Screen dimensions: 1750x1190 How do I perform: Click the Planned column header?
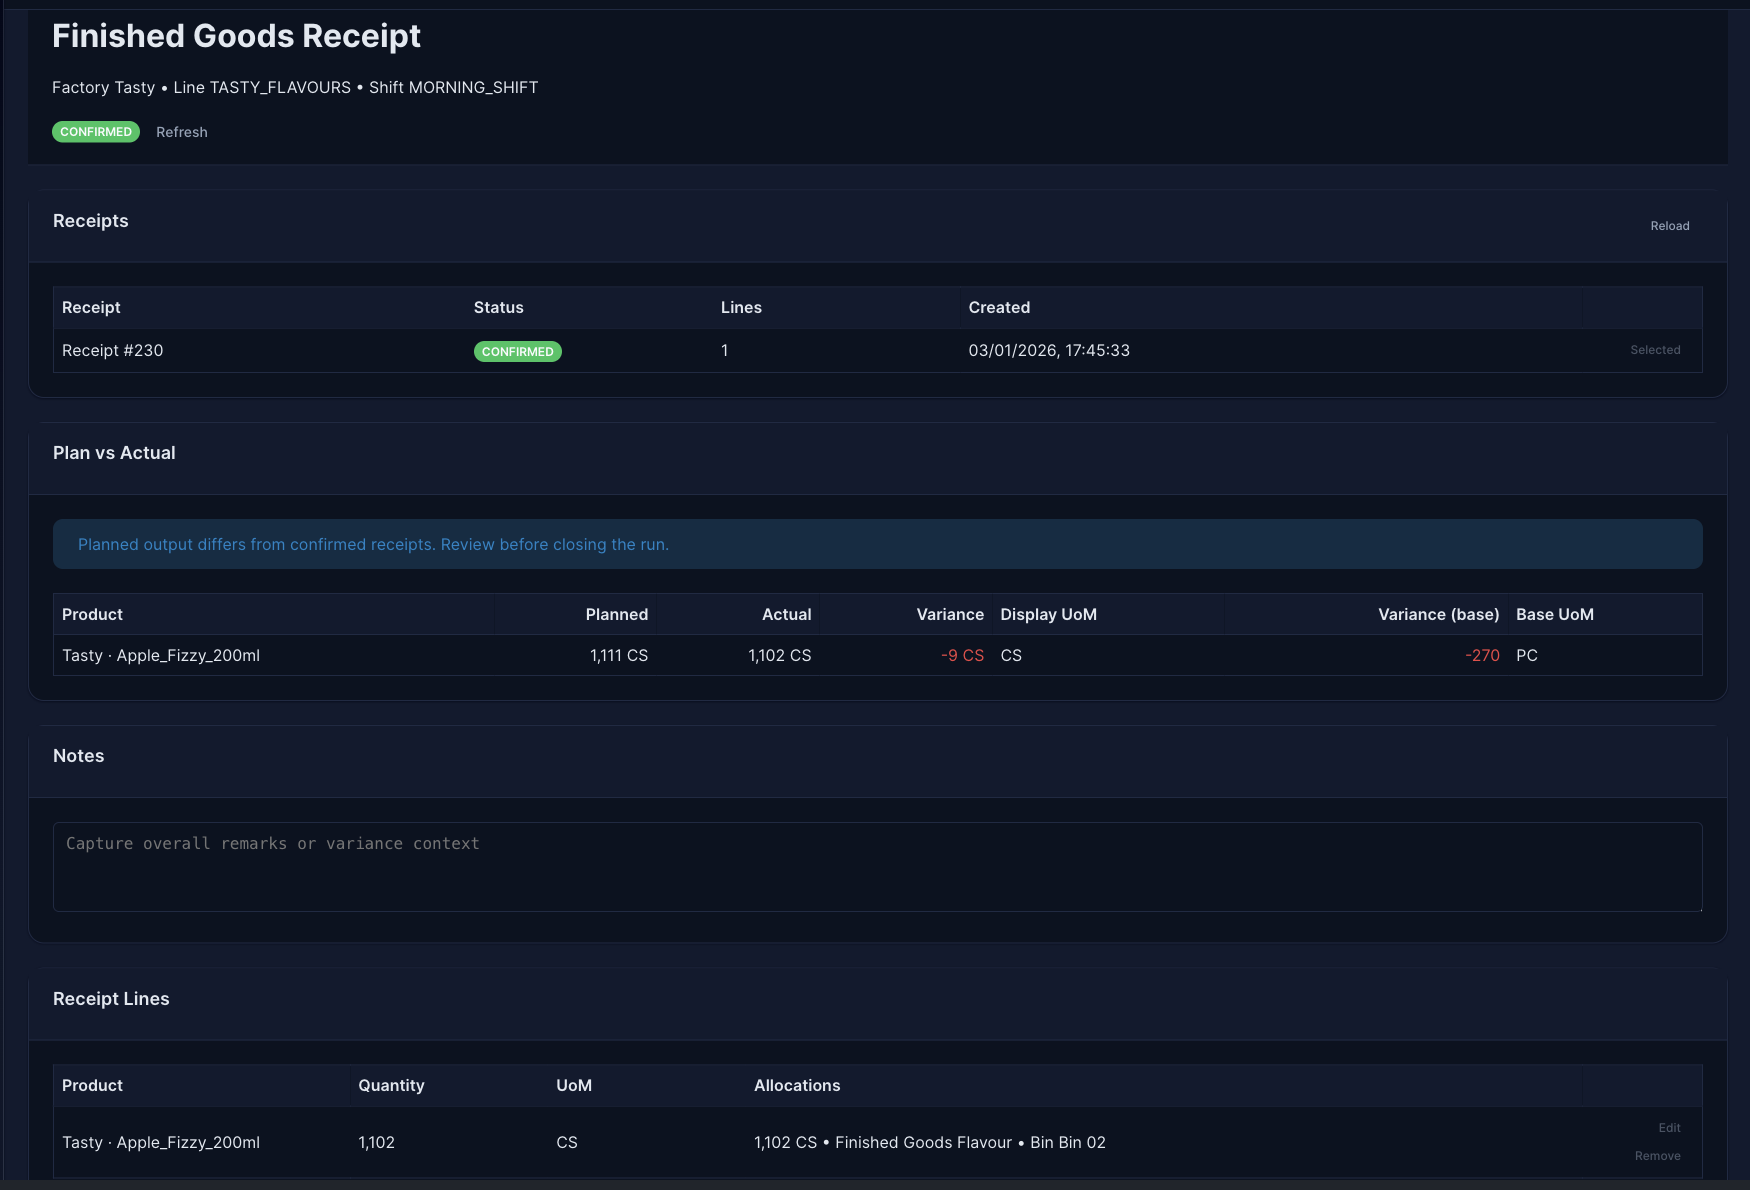[x=616, y=615]
